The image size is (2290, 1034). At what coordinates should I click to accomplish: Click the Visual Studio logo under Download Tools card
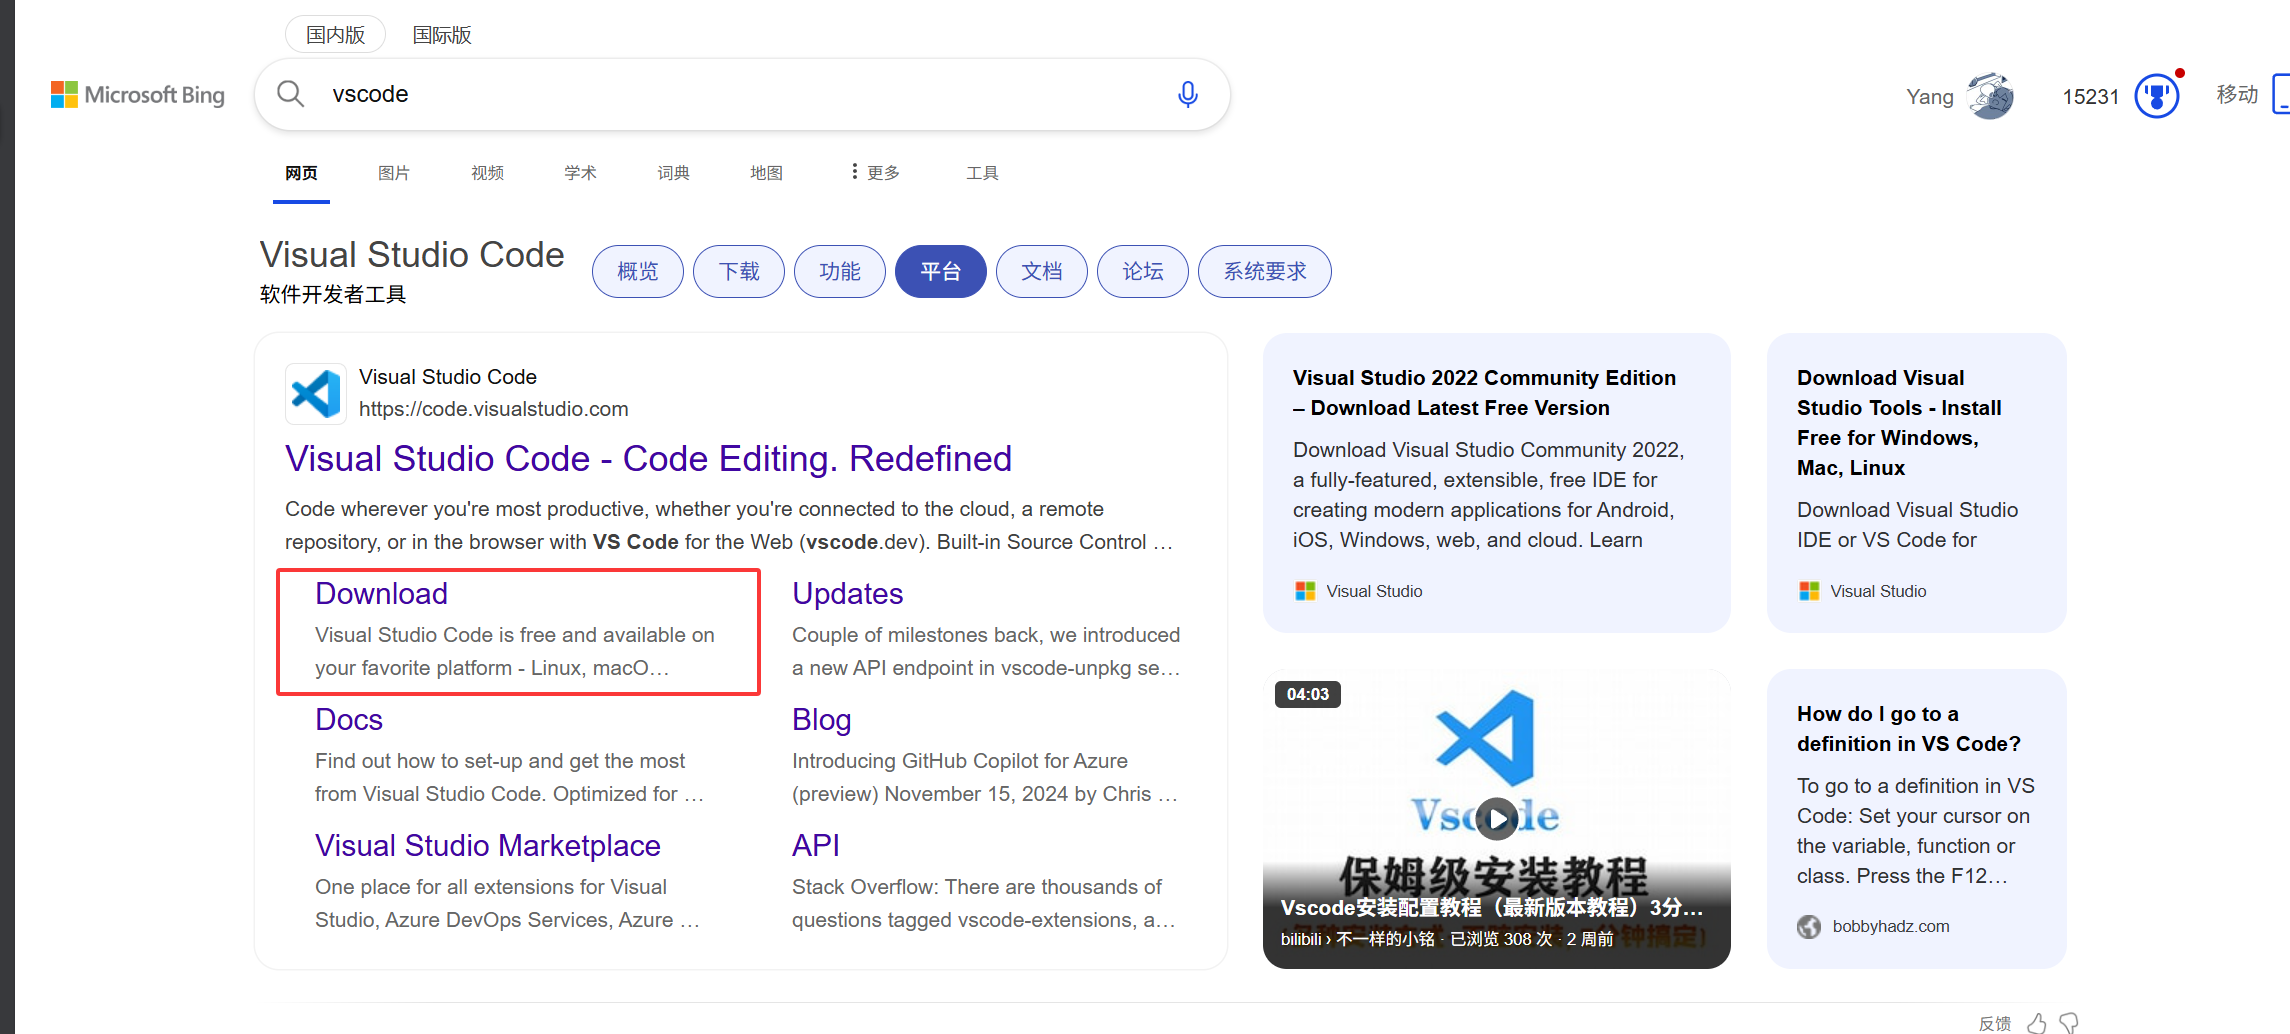pos(1809,591)
